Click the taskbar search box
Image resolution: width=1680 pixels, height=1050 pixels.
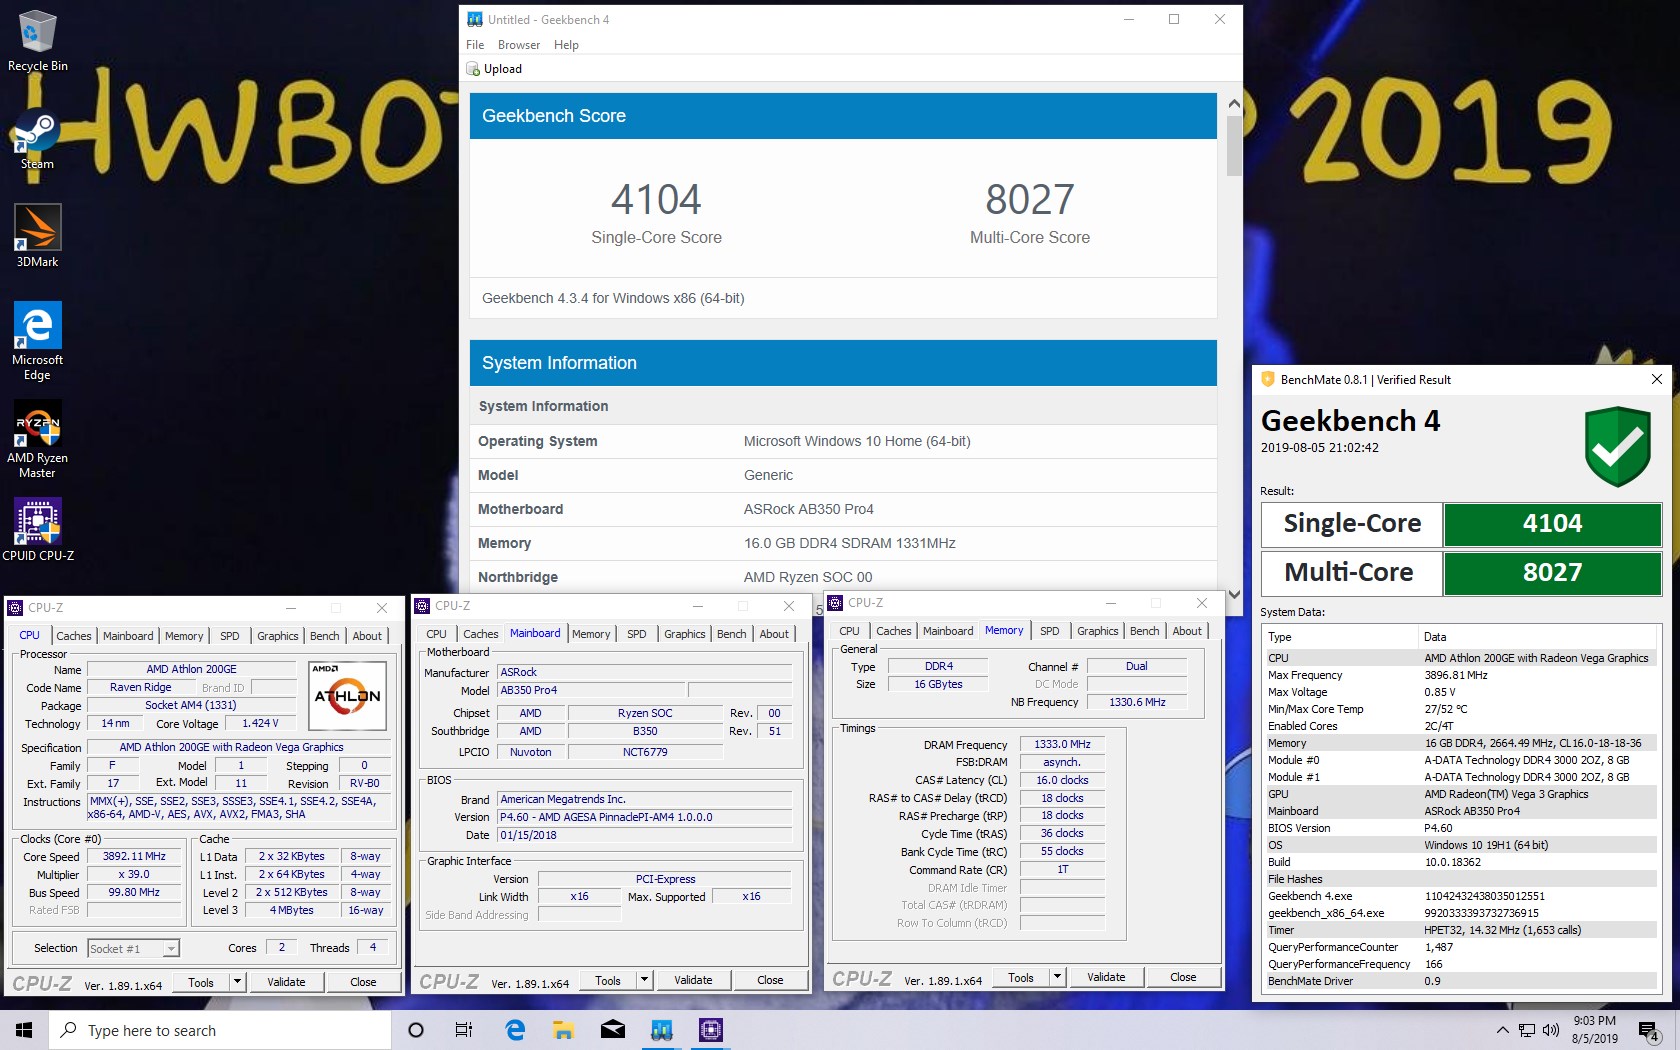(220, 1030)
